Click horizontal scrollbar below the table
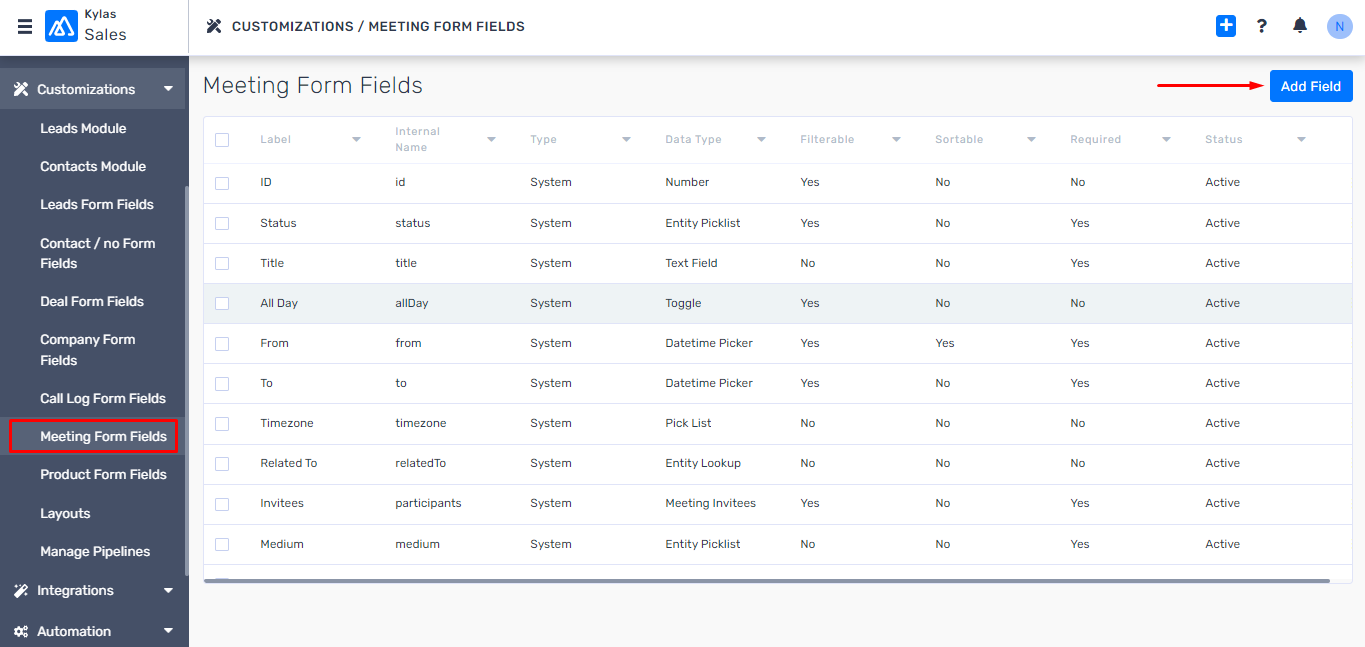This screenshot has width=1365, height=647. (767, 580)
